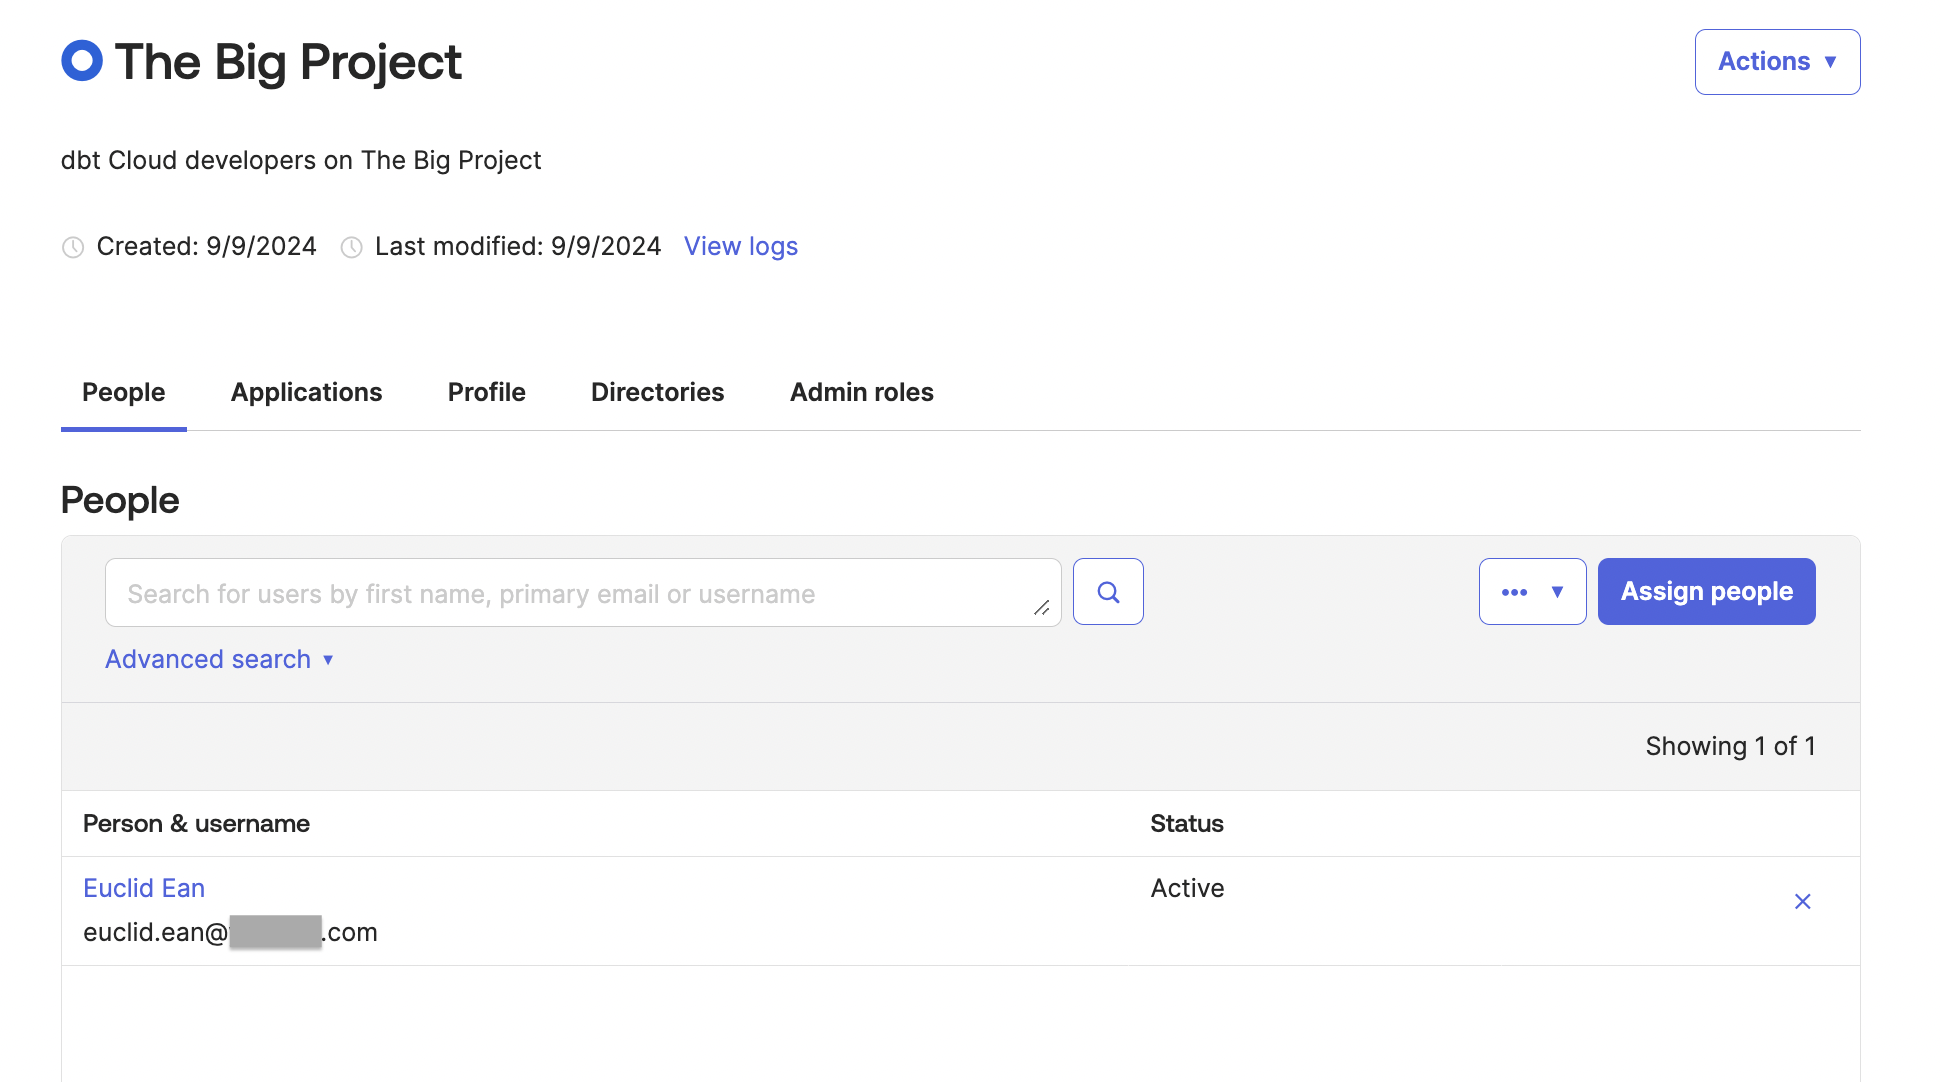This screenshot has width=1940, height=1082.
Task: Click the remove user X icon
Action: click(x=1803, y=901)
